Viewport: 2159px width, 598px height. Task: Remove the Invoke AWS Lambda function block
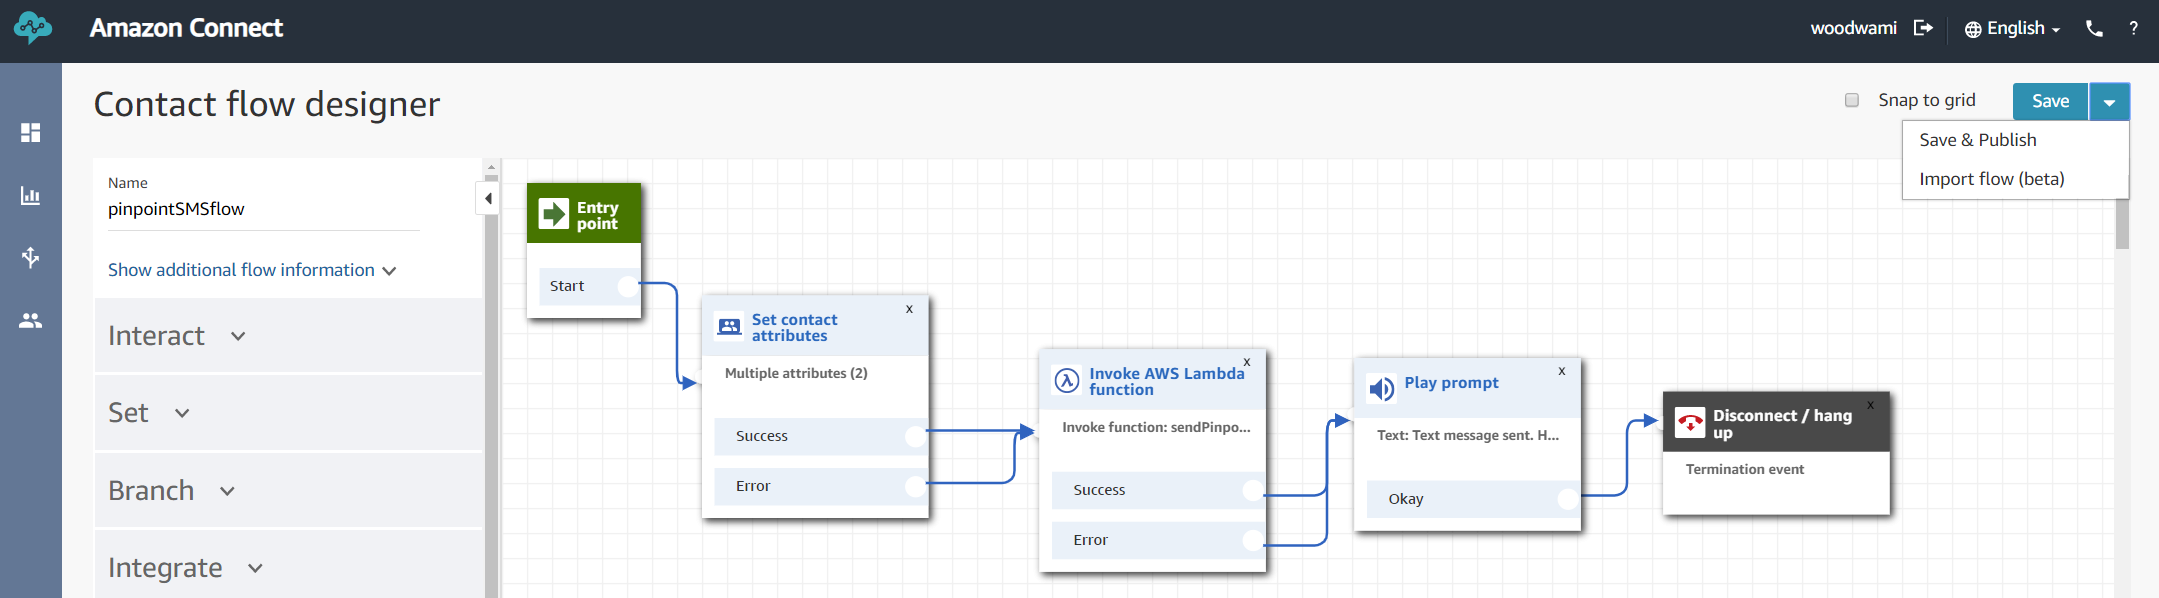click(x=1247, y=362)
